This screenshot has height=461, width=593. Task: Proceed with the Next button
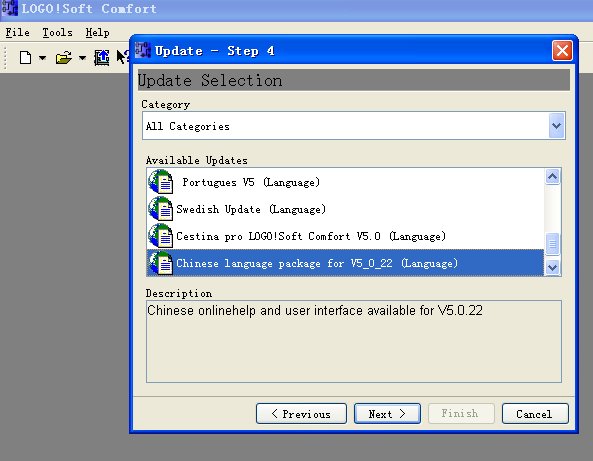pyautogui.click(x=387, y=414)
